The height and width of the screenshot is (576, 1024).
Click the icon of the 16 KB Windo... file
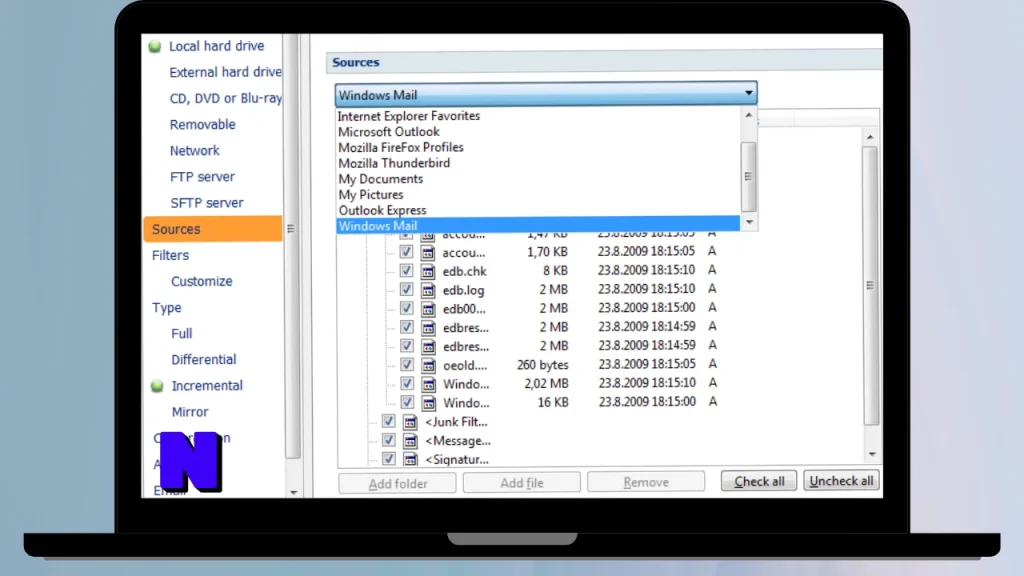(x=428, y=403)
